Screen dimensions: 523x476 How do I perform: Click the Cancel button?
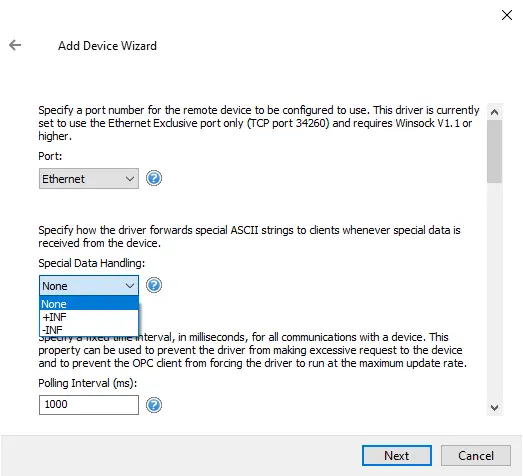tap(476, 455)
